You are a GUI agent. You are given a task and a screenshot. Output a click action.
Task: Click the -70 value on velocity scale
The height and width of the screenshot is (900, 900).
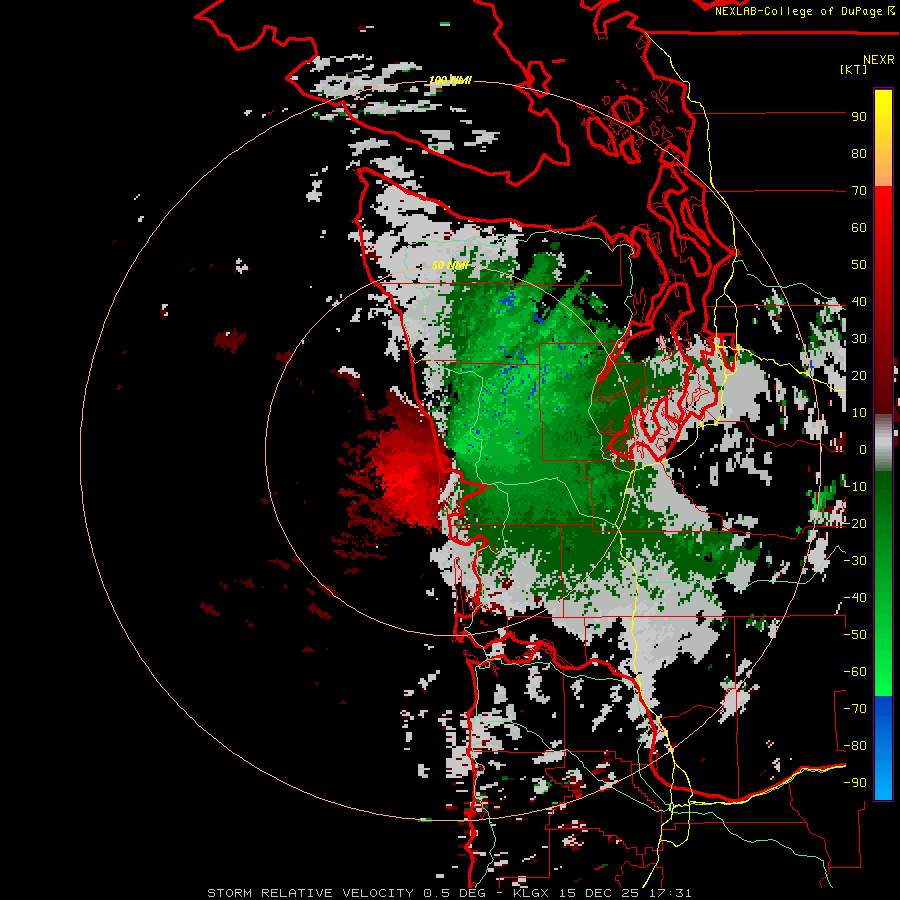855,709
